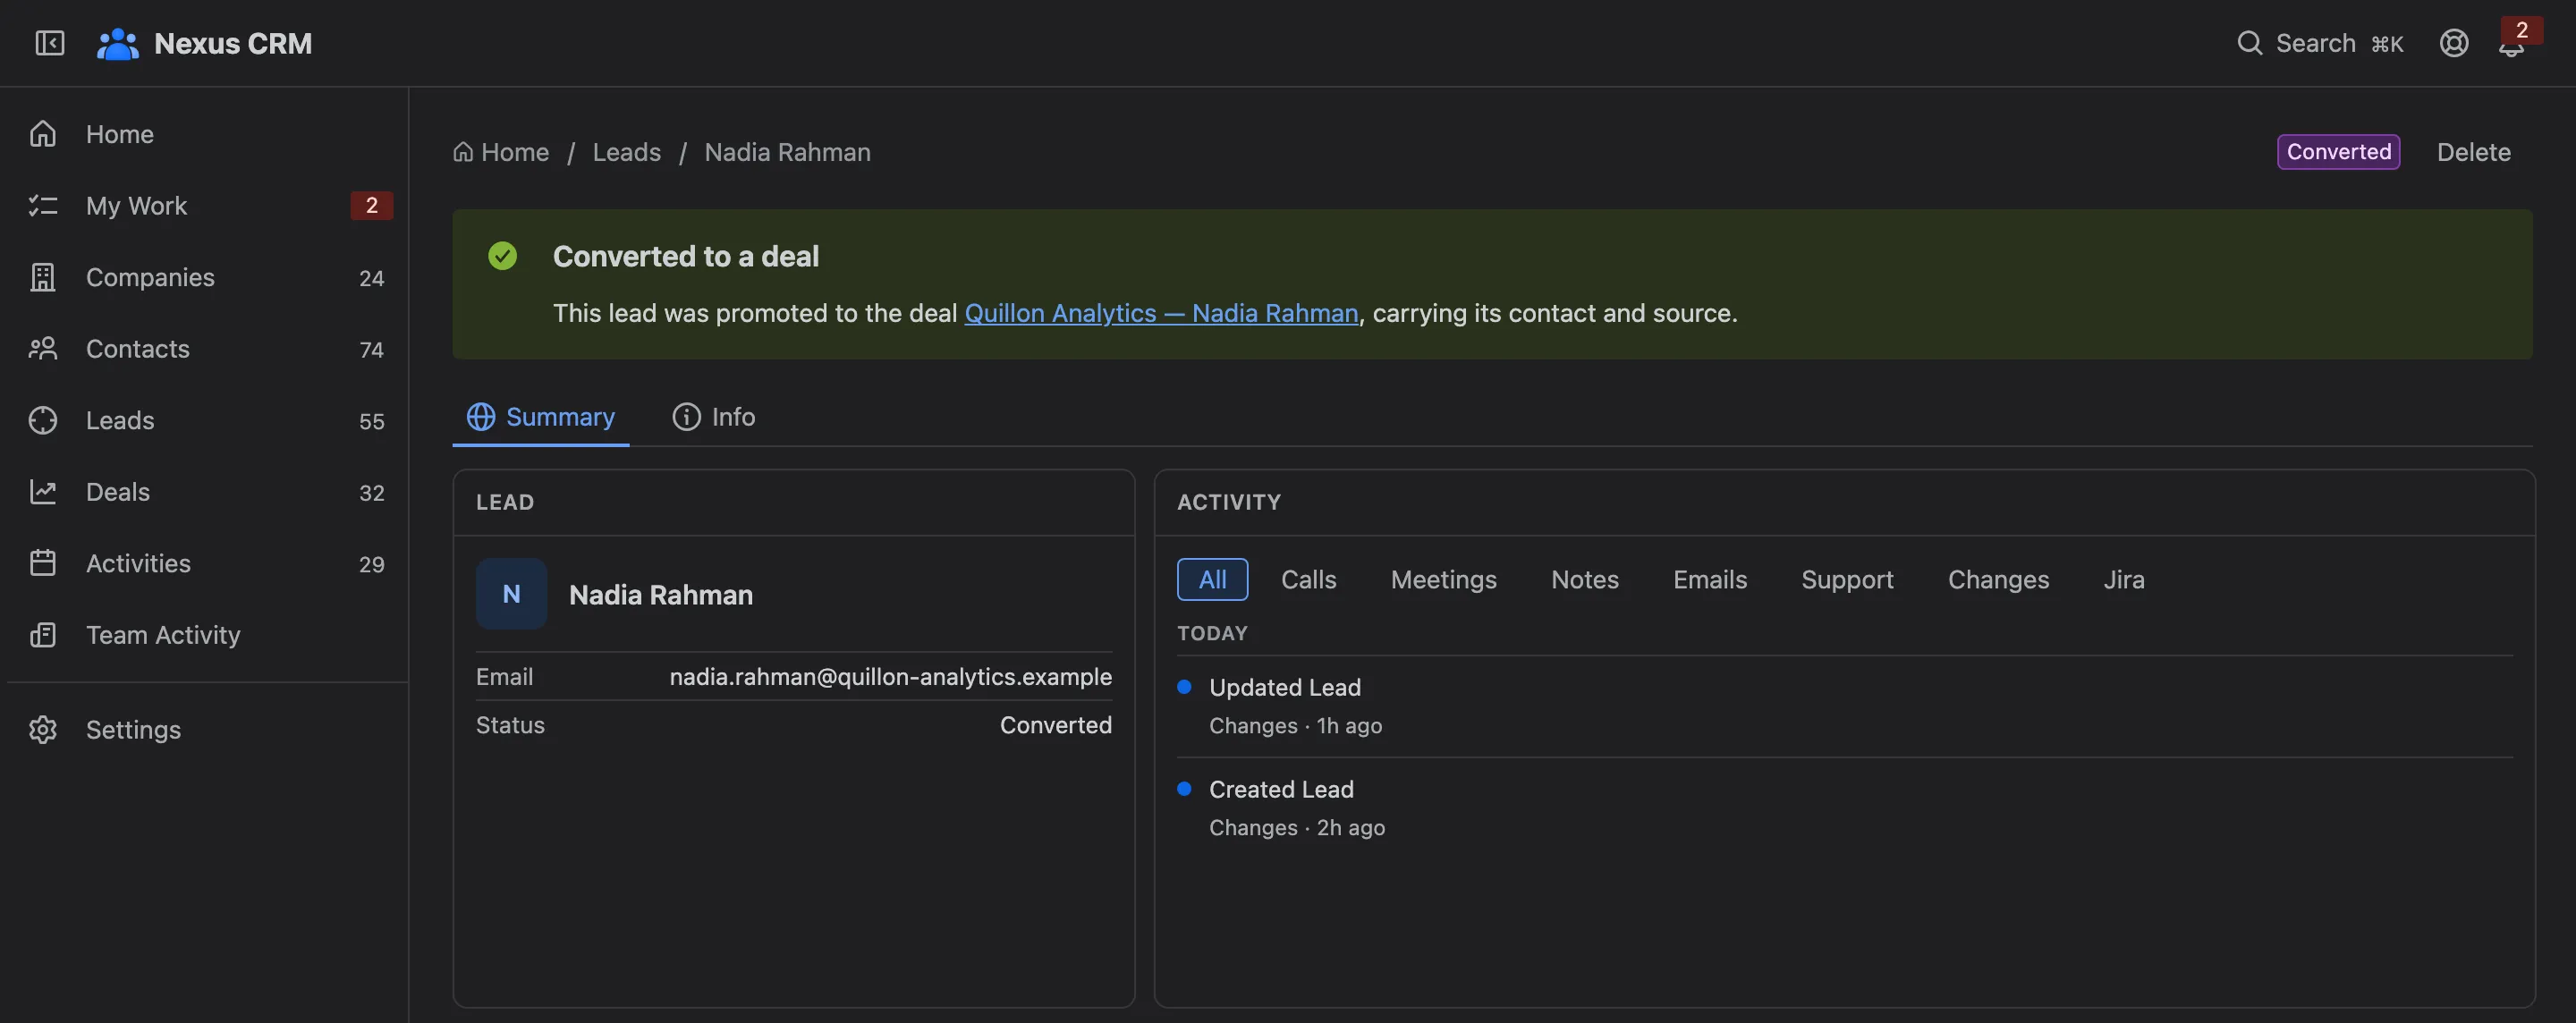The width and height of the screenshot is (2576, 1023).
Task: Click the Status value Converted in Lead card
Action: (1055, 724)
